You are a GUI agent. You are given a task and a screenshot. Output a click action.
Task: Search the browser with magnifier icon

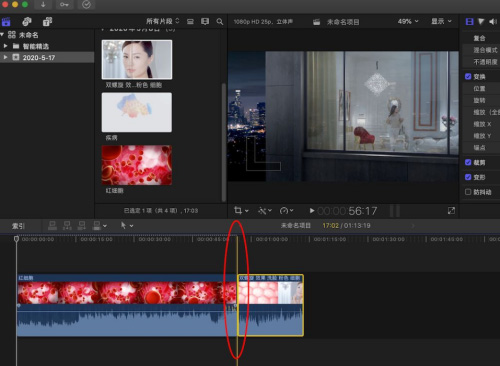point(220,22)
